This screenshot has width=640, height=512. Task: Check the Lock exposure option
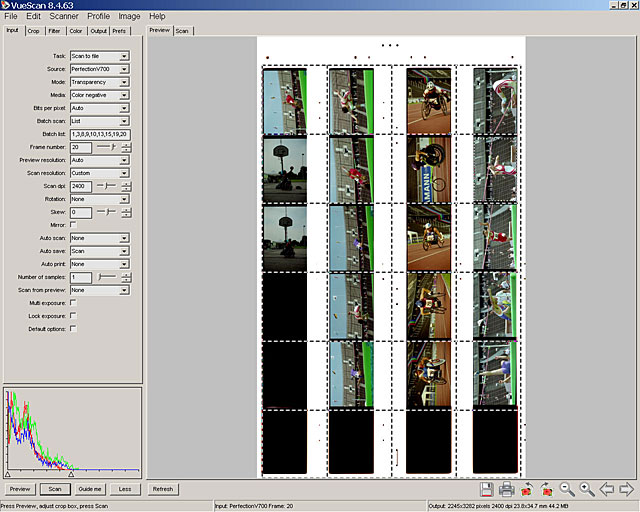click(x=73, y=316)
